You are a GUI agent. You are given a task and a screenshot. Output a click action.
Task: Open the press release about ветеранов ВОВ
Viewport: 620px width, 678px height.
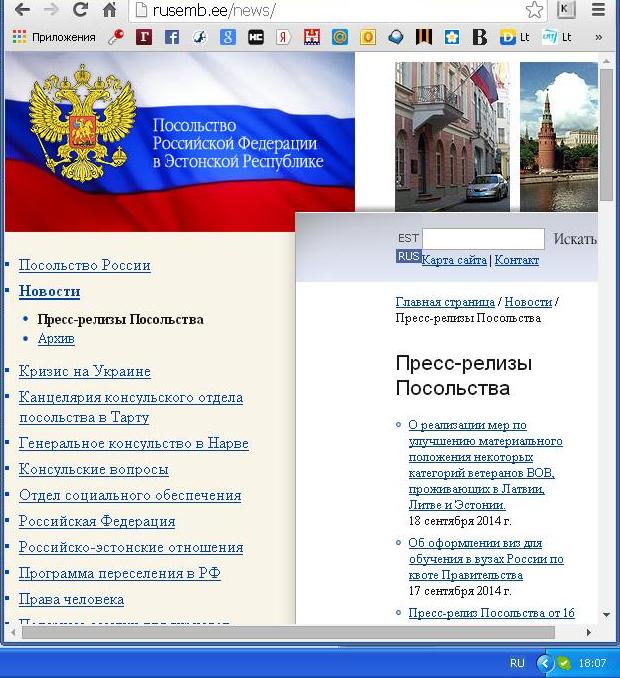[485, 465]
